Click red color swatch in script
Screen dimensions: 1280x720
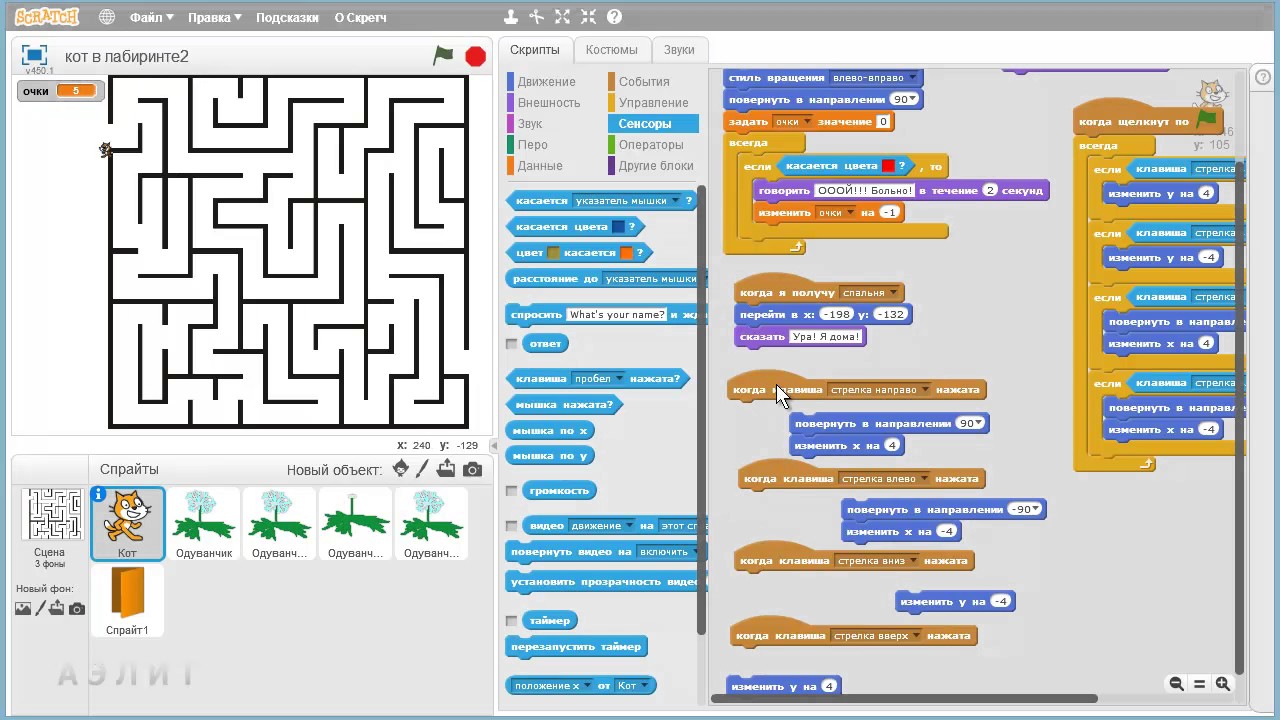coord(887,166)
